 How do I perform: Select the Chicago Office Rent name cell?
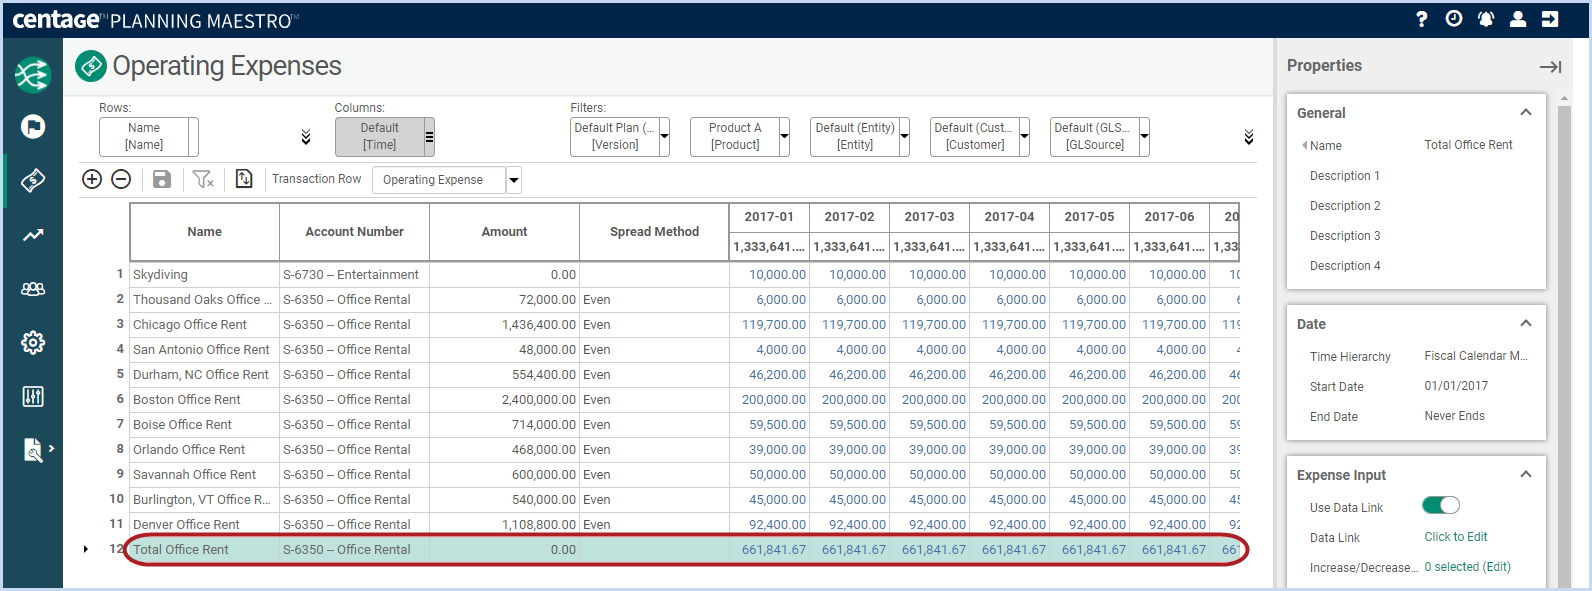click(x=205, y=325)
